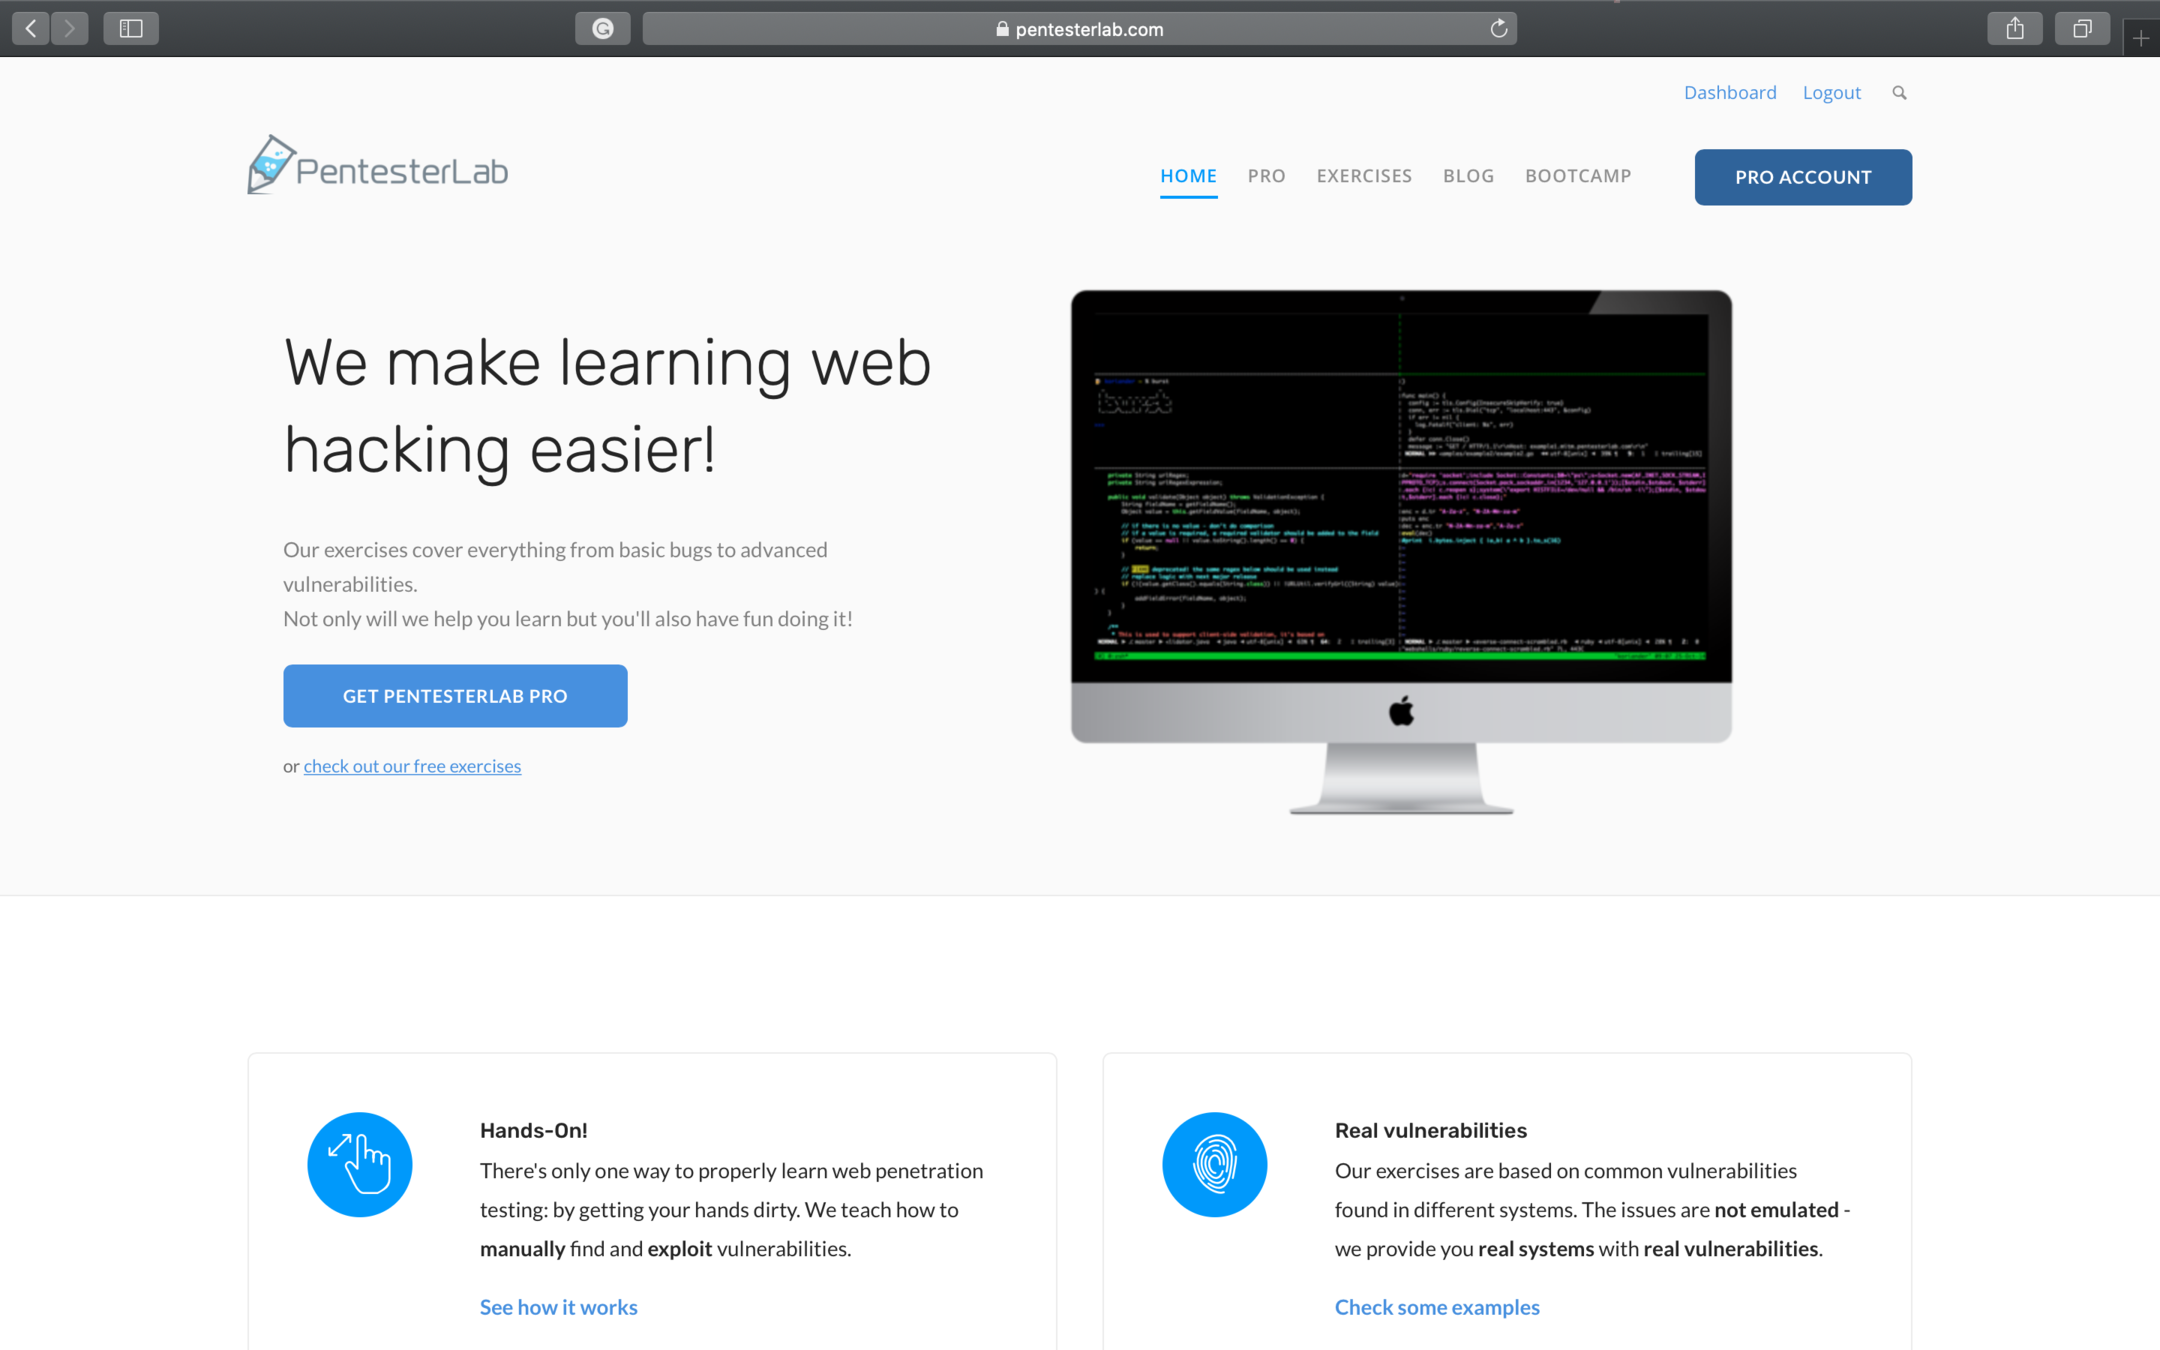2160x1350 pixels.
Task: Click the Grammarly extension icon
Action: click(602, 28)
